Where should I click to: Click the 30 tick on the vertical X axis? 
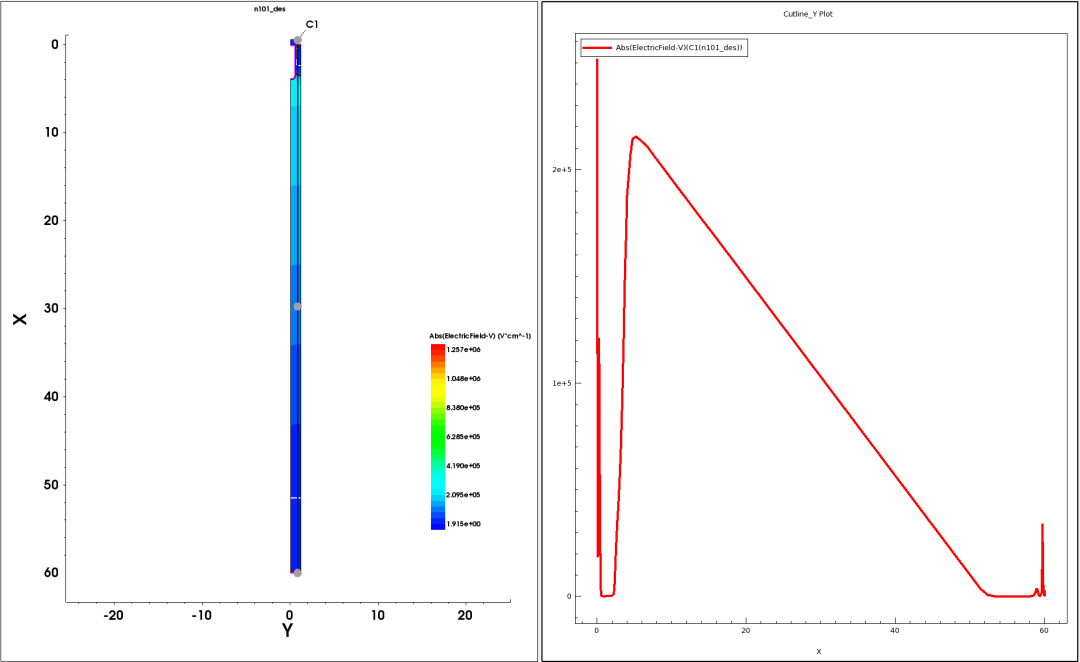point(52,309)
